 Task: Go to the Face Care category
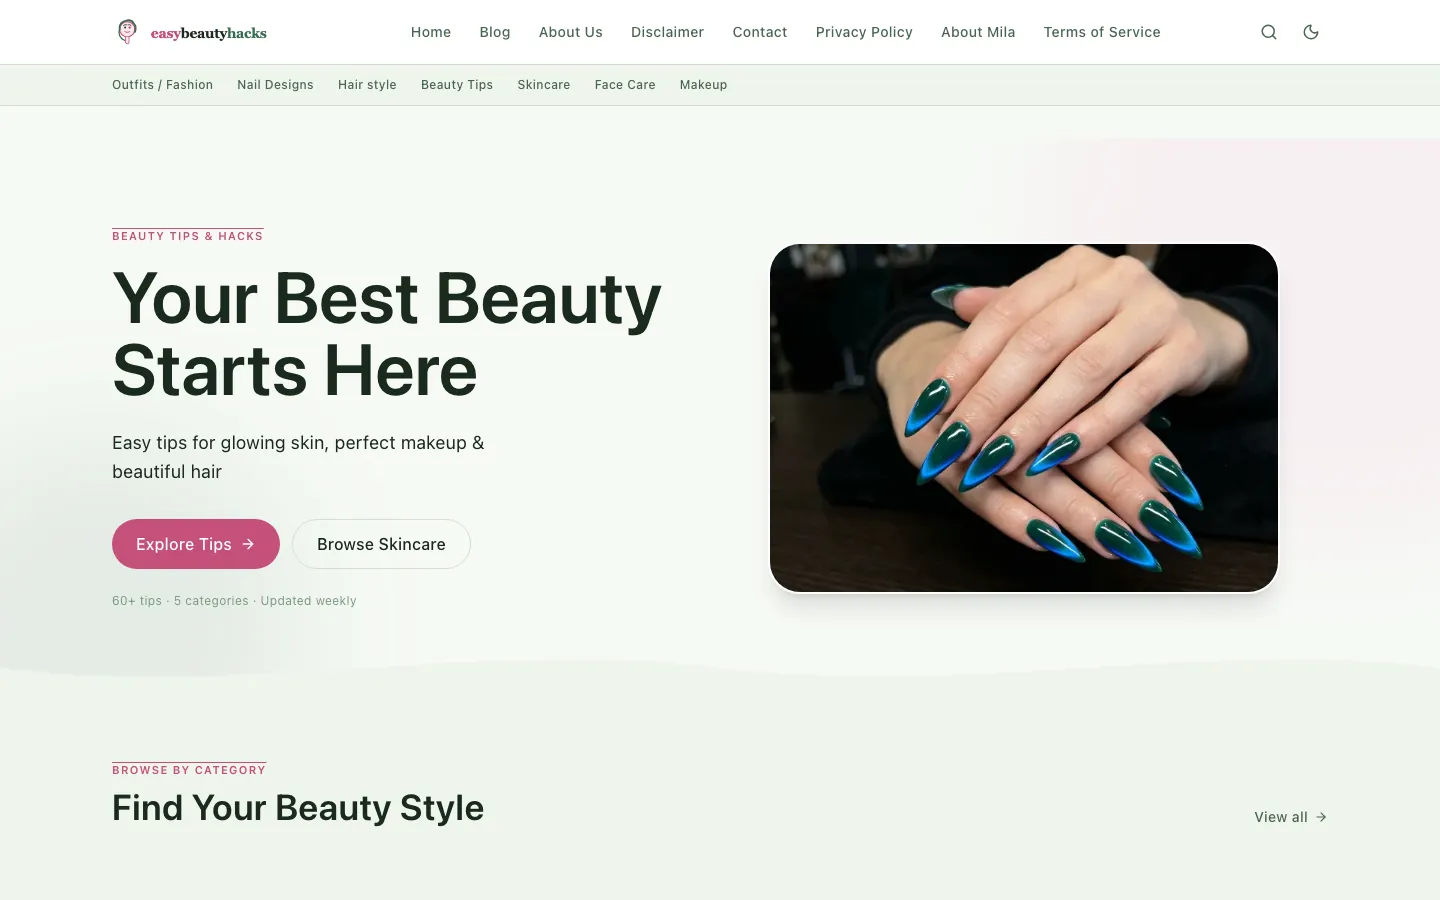(625, 85)
